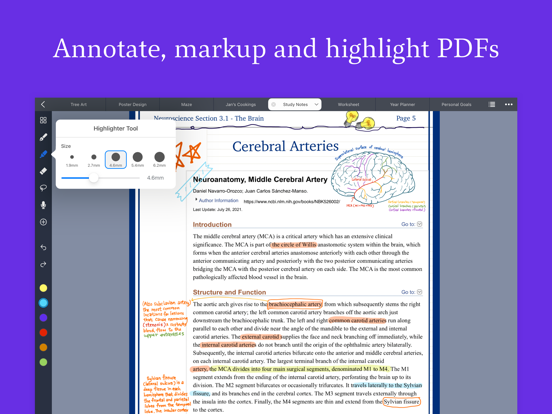Screen dimensions: 552x414
Task: Select the 6.2mm highlighter size
Action: coord(159,159)
